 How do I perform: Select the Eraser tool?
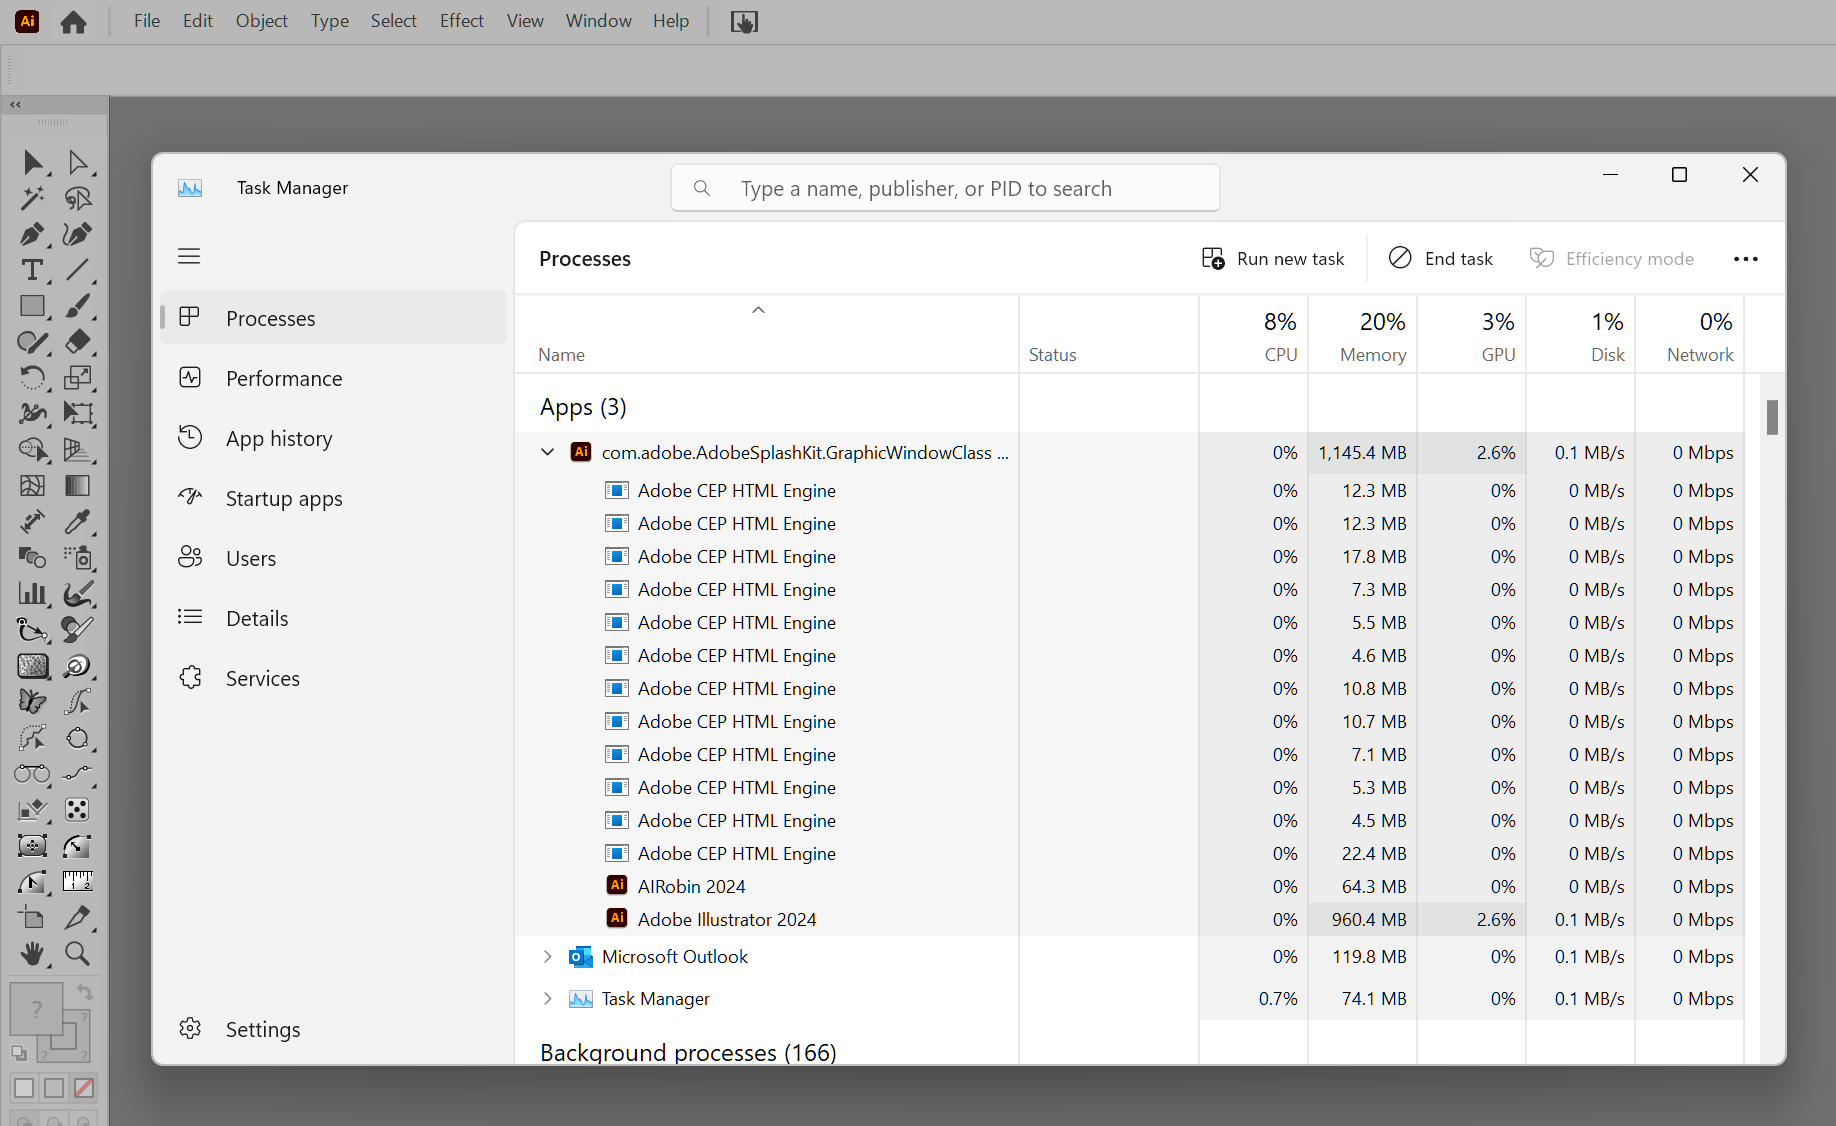[x=77, y=342]
